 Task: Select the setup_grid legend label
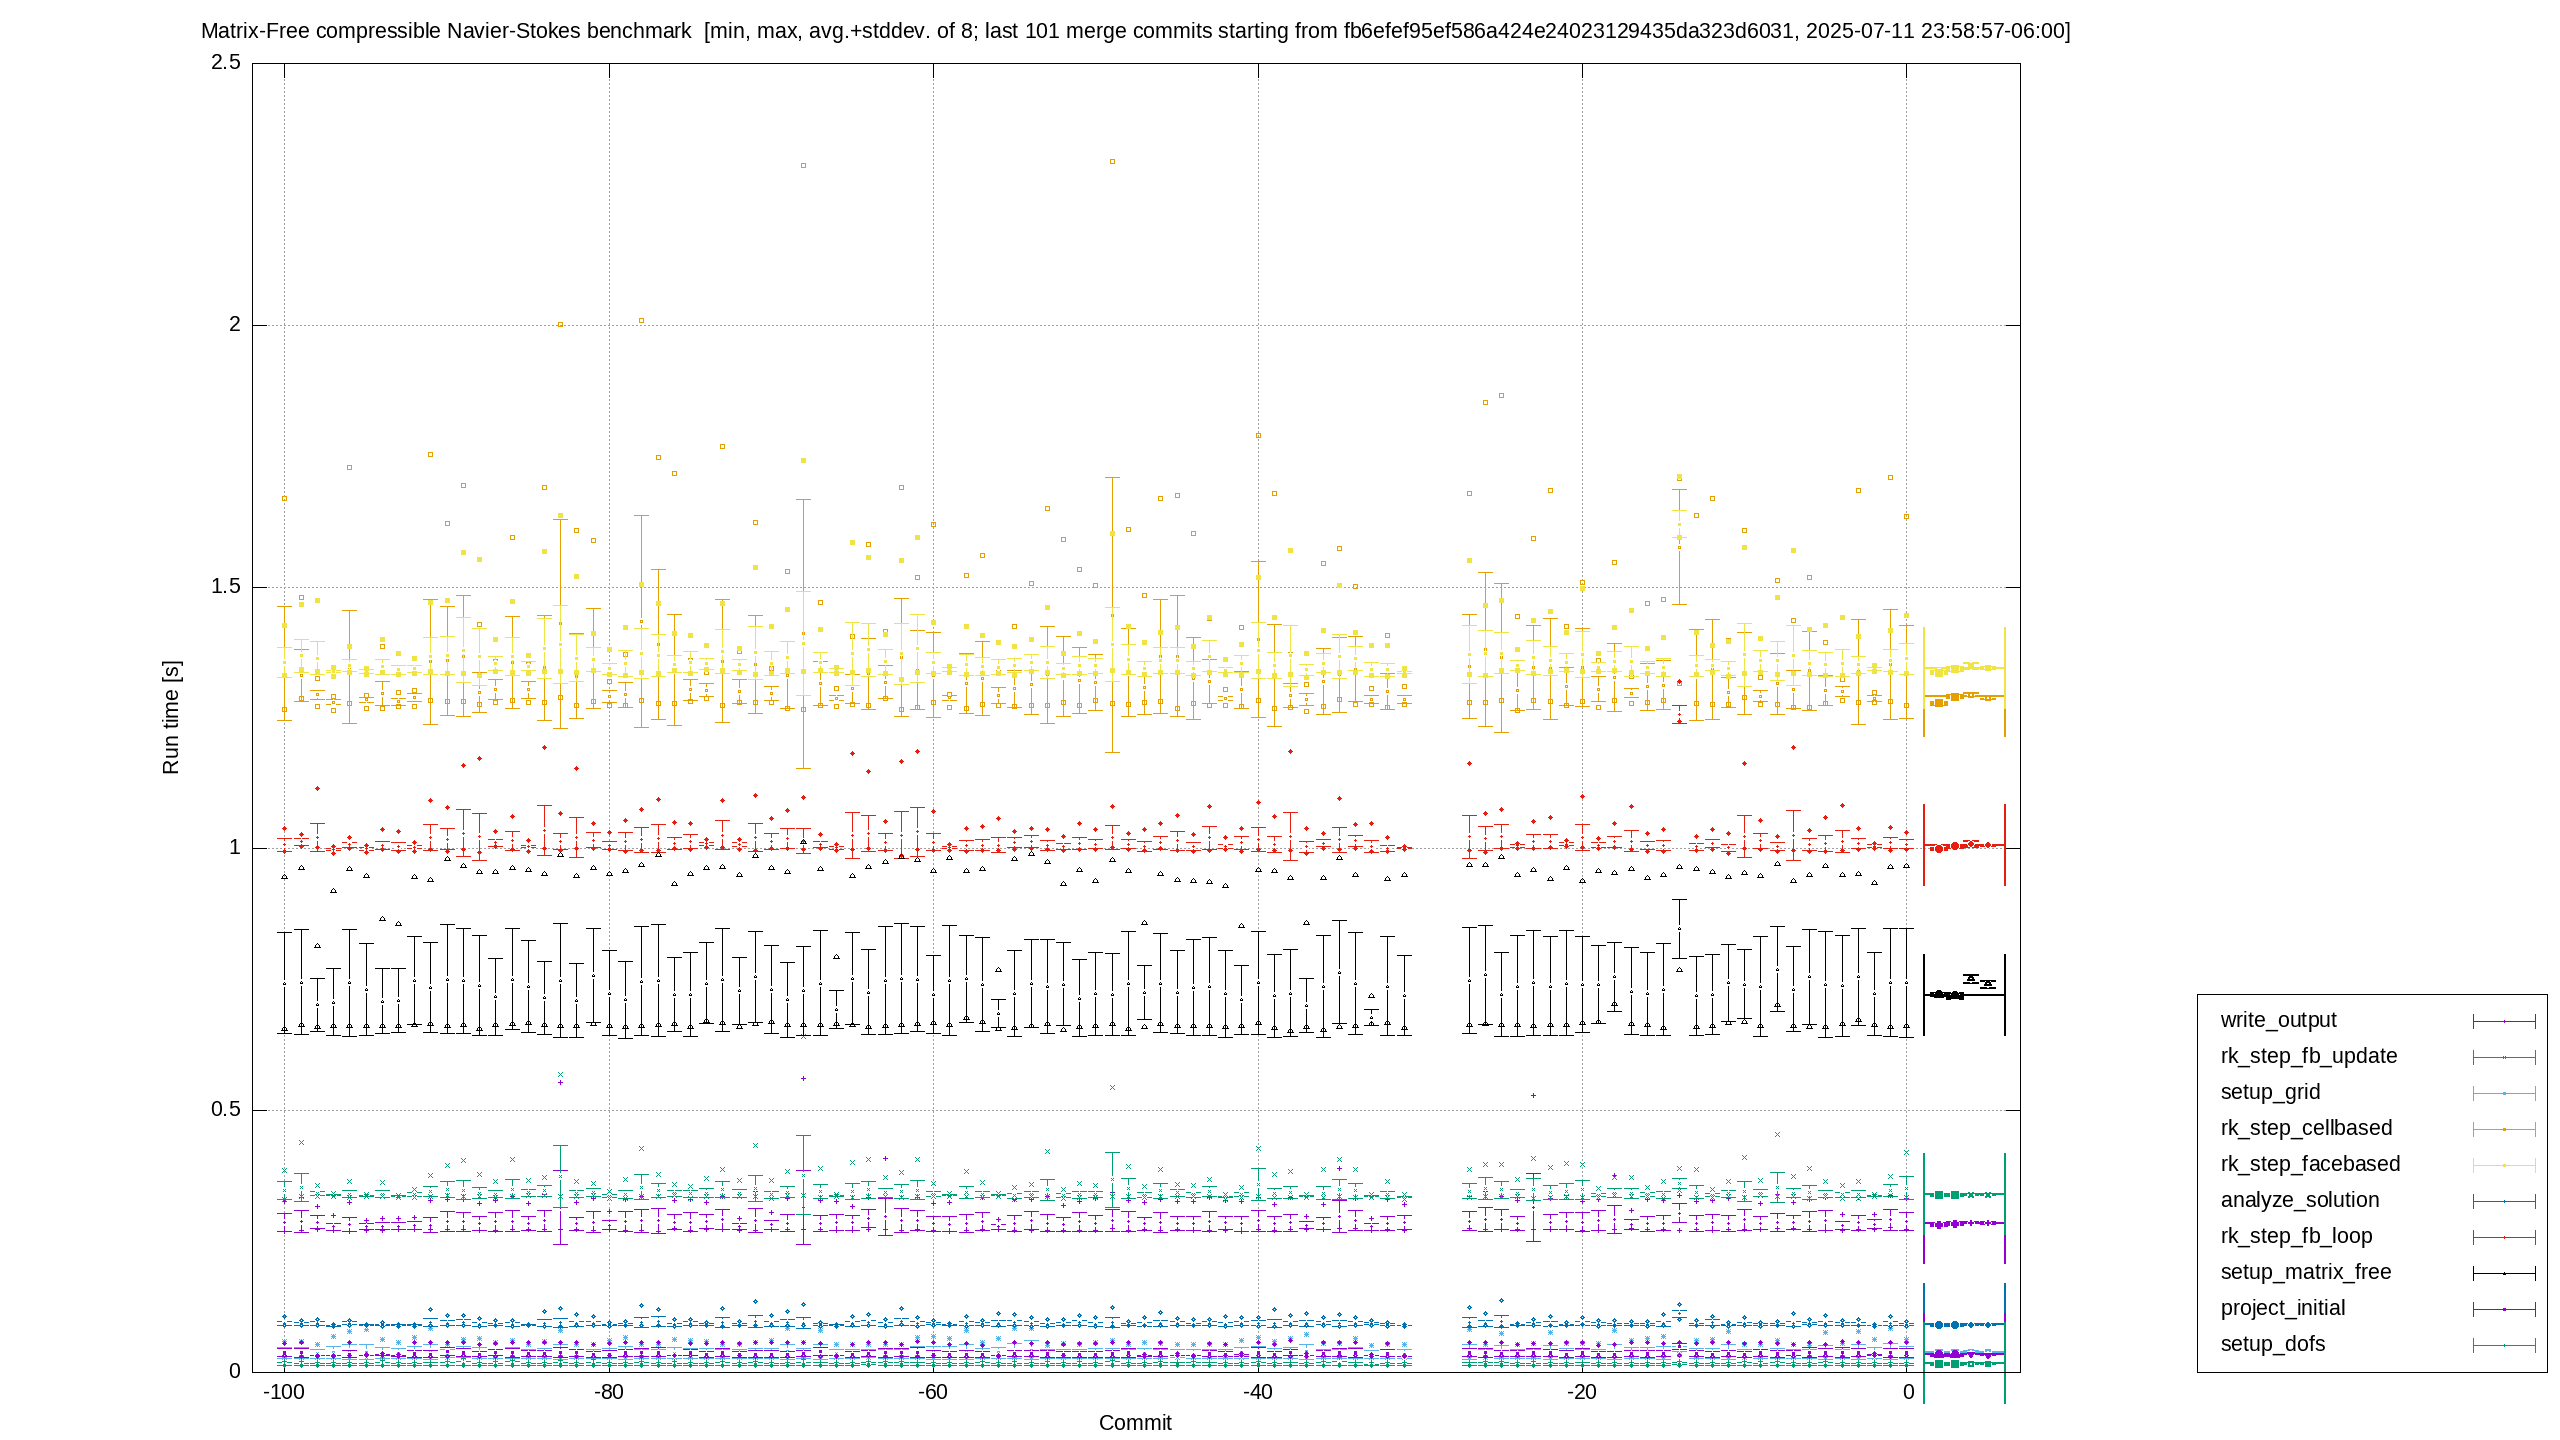[x=2270, y=1092]
